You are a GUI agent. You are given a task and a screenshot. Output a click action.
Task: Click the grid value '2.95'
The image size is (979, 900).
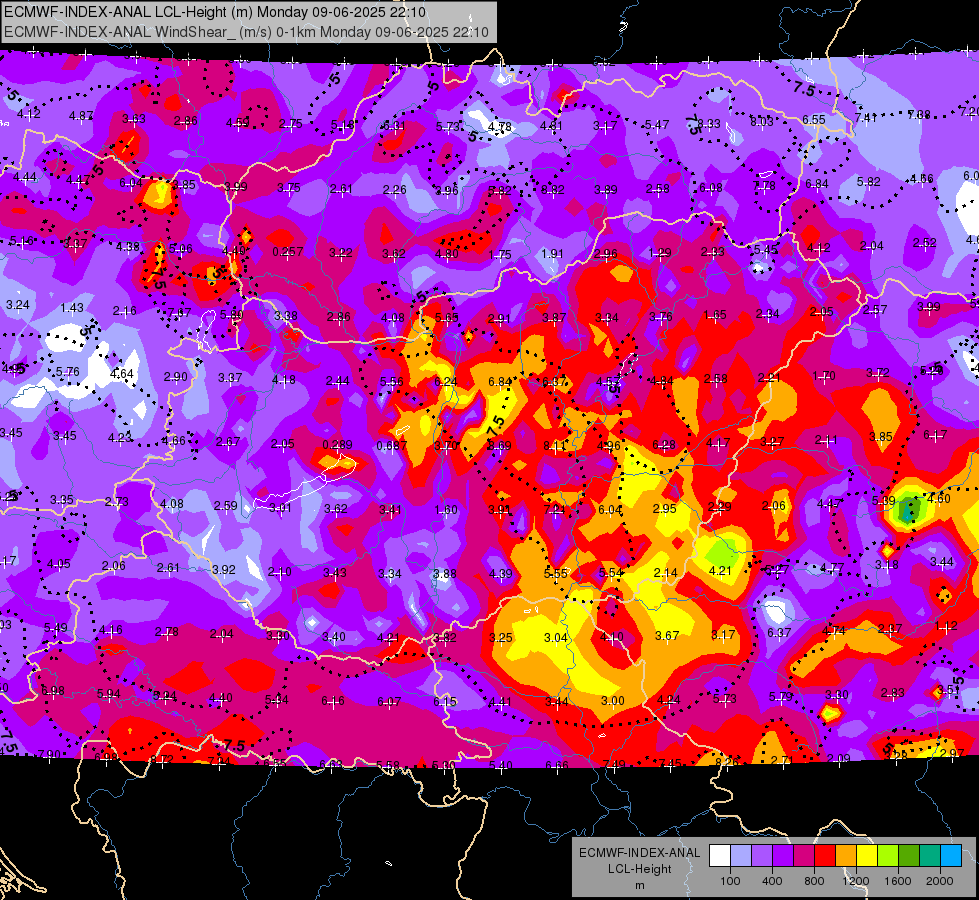point(664,509)
